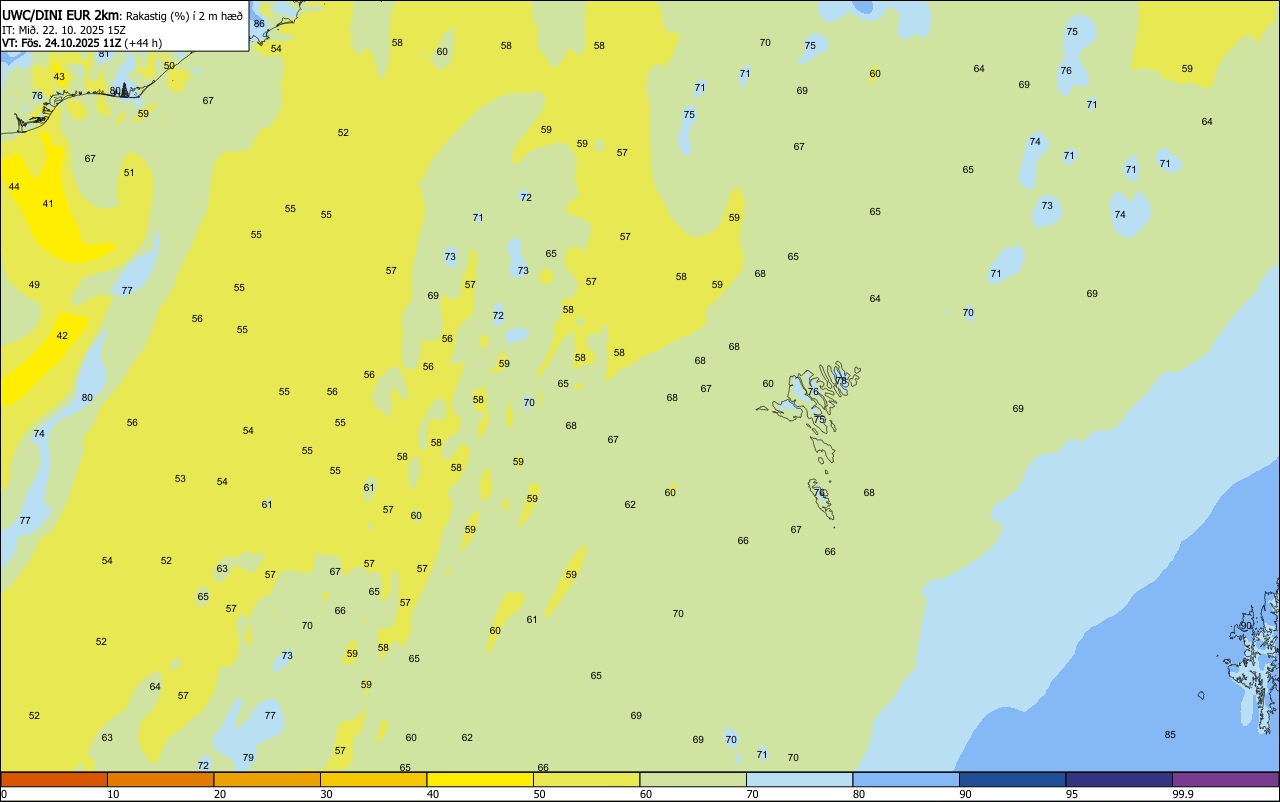Pick the 20–30 amber legend swatch
This screenshot has width=1280, height=802.
[x=267, y=779]
